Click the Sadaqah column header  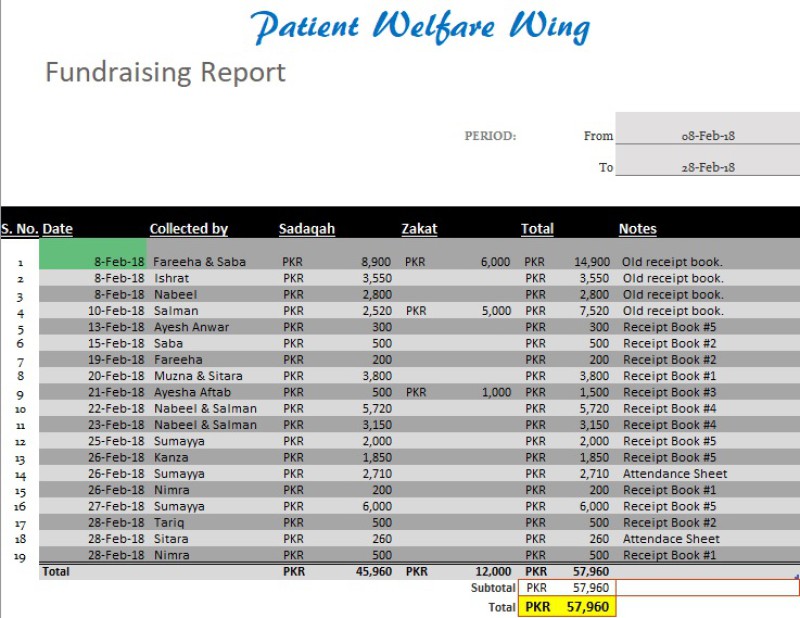tap(306, 229)
